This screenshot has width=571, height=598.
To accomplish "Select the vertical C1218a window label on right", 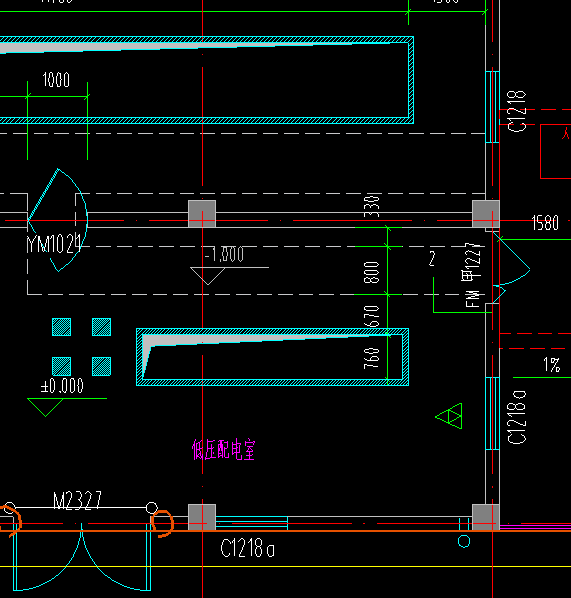I will tap(517, 417).
